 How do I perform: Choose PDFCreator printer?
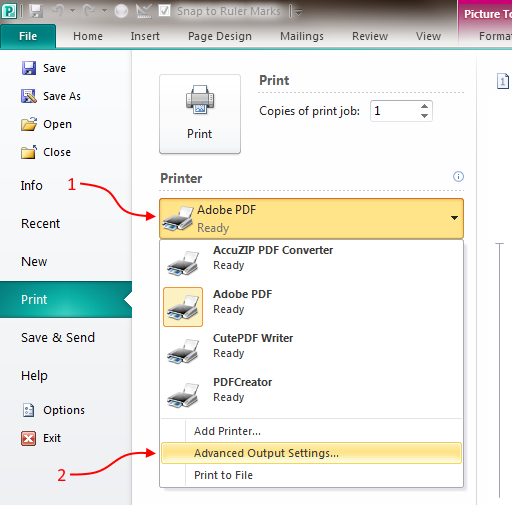311,395
